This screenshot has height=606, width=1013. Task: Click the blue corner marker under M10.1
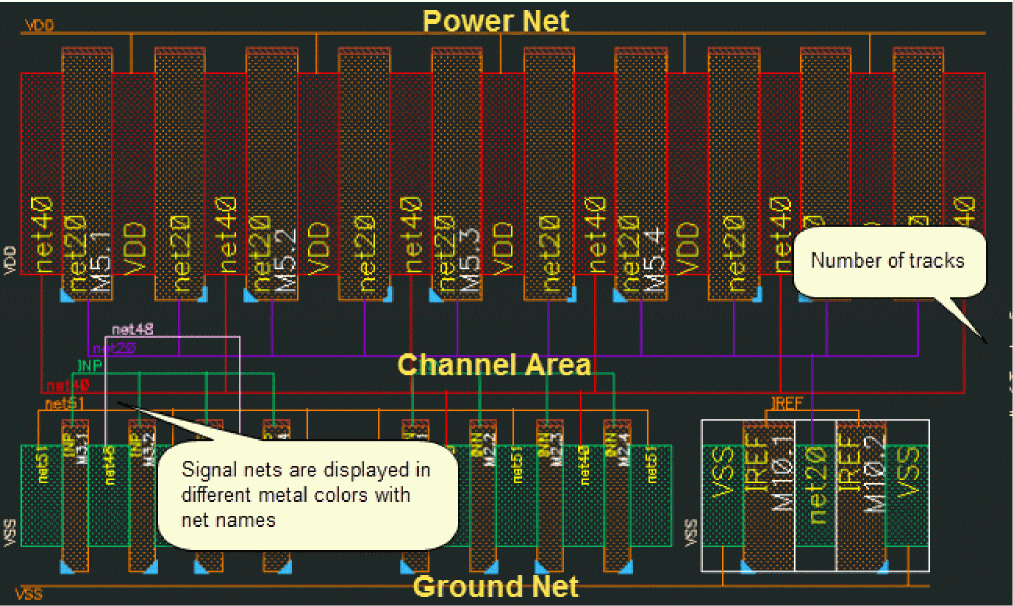click(748, 567)
